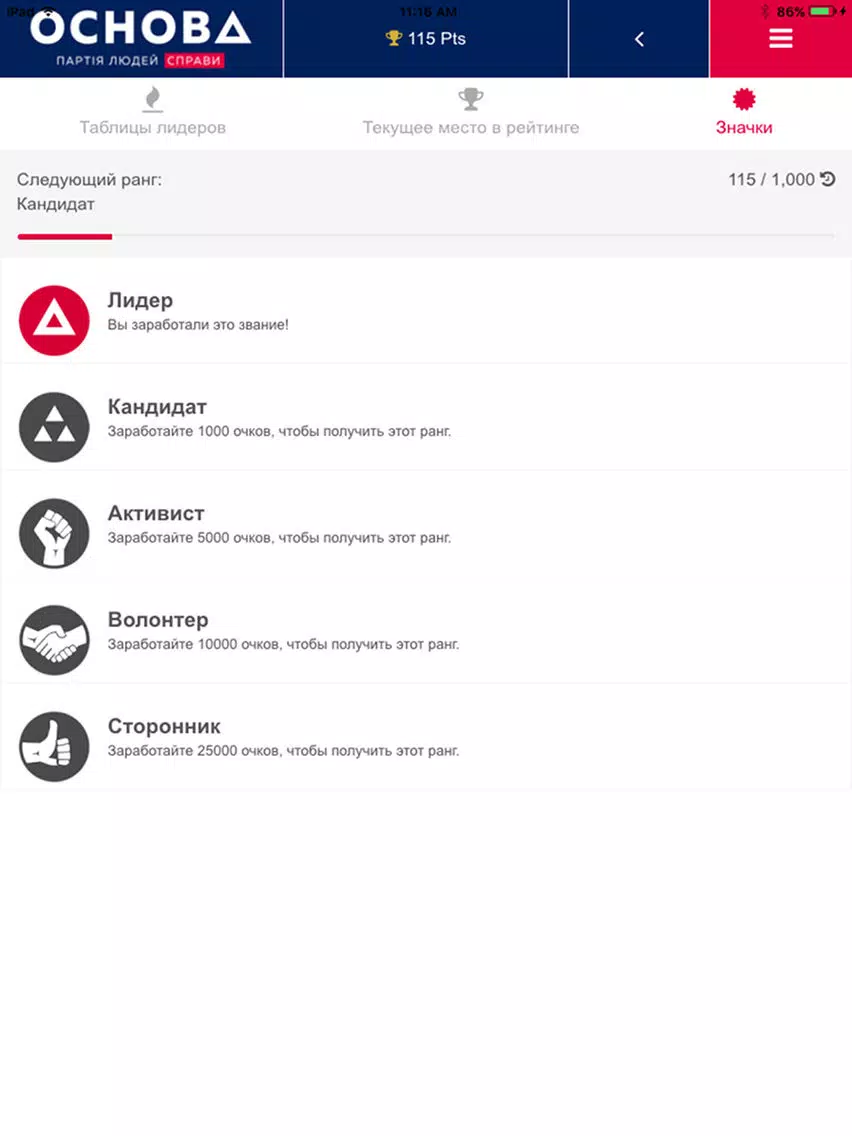Switch to Таблицы лидеров tab
Viewport: 852px width, 1136px height.
152,113
